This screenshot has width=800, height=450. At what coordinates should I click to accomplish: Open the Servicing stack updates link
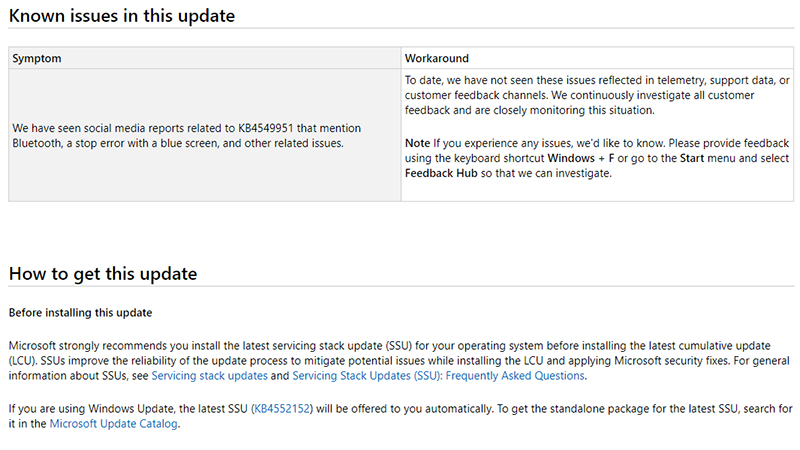click(x=209, y=376)
